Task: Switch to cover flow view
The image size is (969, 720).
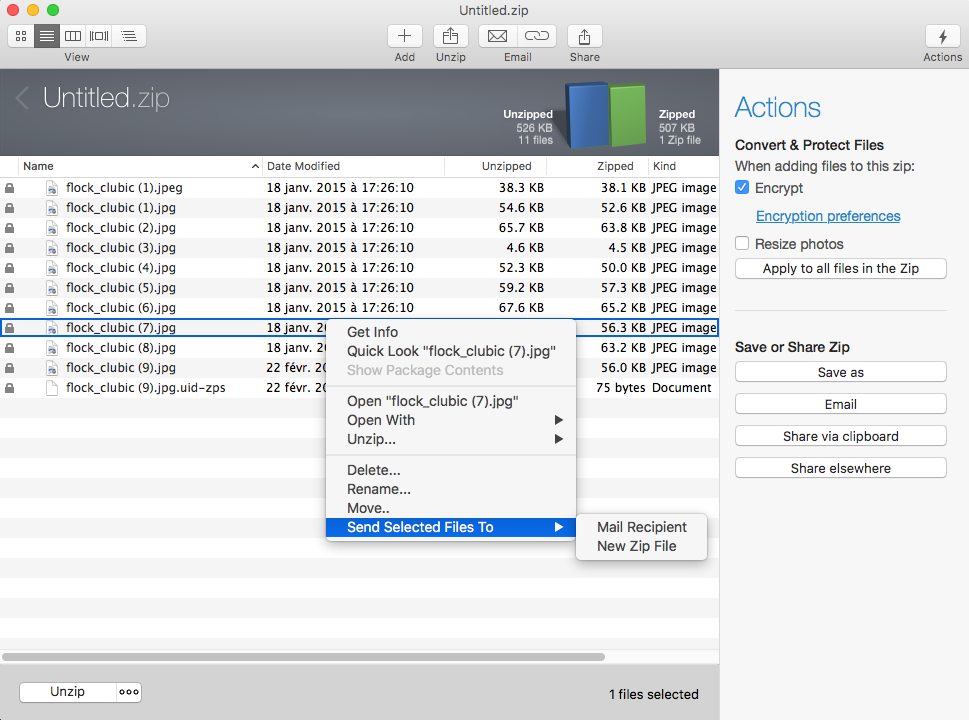Action: click(99, 36)
